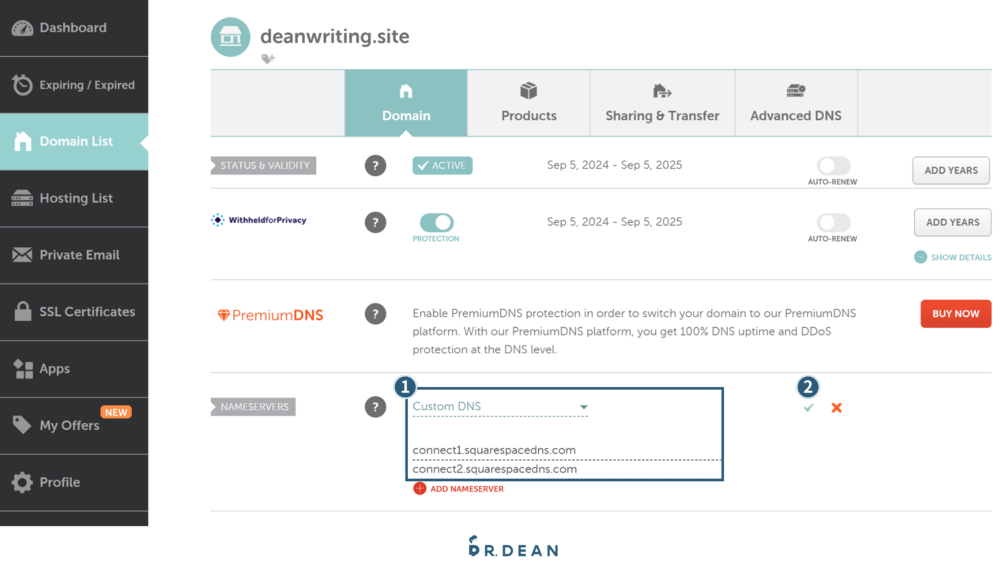Click the storefront icon next to deanwriting.site
1000x573 pixels.
click(x=231, y=37)
